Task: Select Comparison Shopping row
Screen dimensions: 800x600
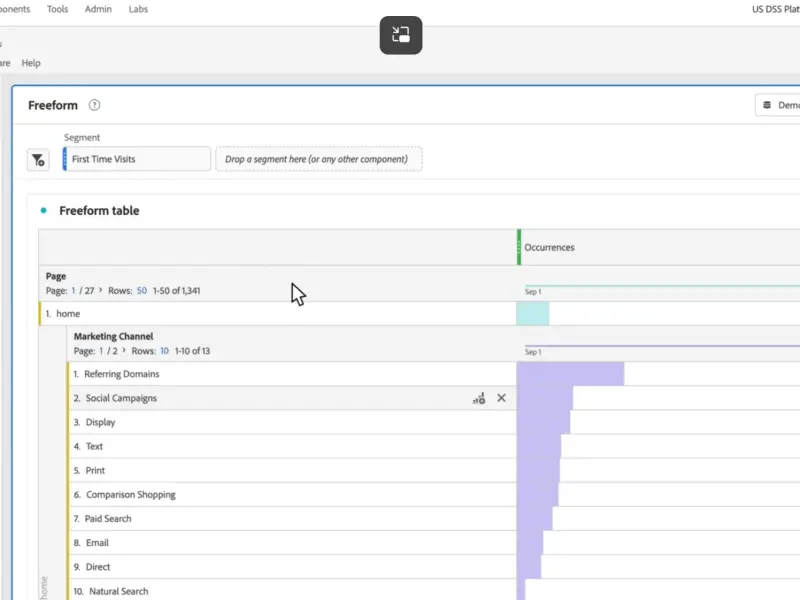Action: coord(292,494)
